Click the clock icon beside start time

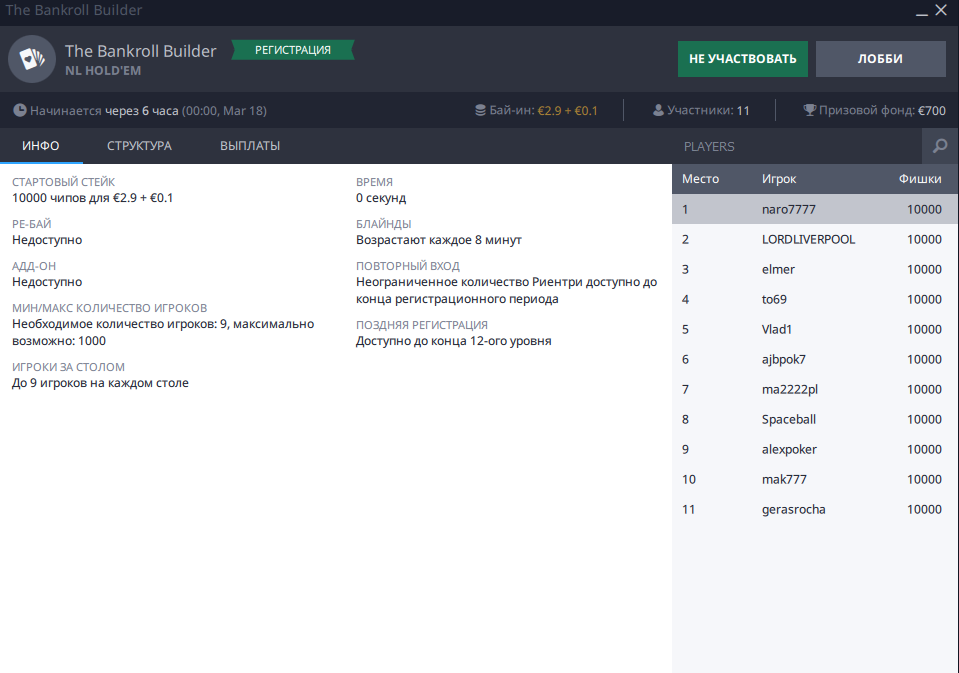[x=20, y=111]
